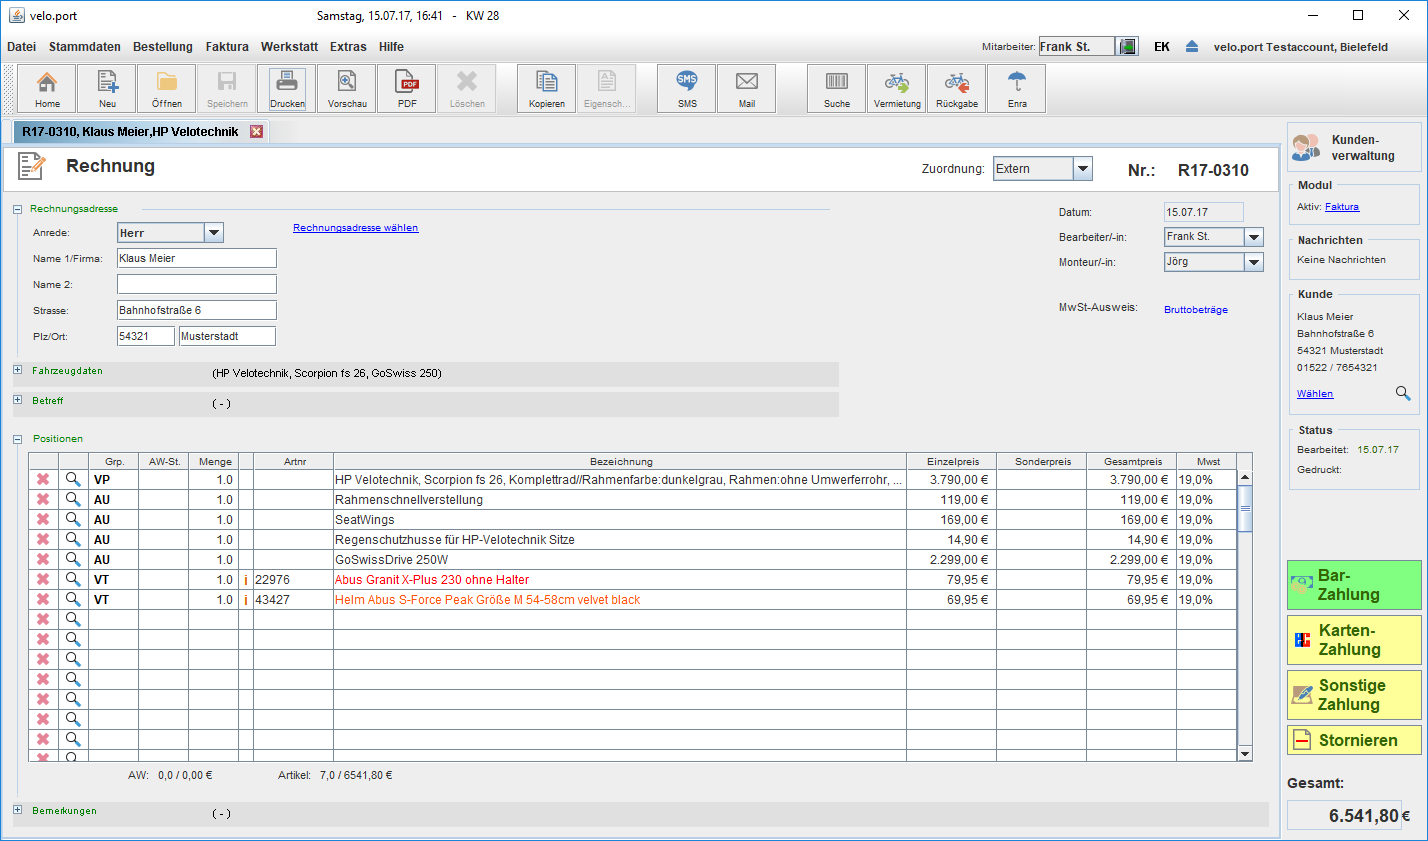Click the Suche barcode search icon
Image resolution: width=1428 pixels, height=841 pixels.
[837, 88]
